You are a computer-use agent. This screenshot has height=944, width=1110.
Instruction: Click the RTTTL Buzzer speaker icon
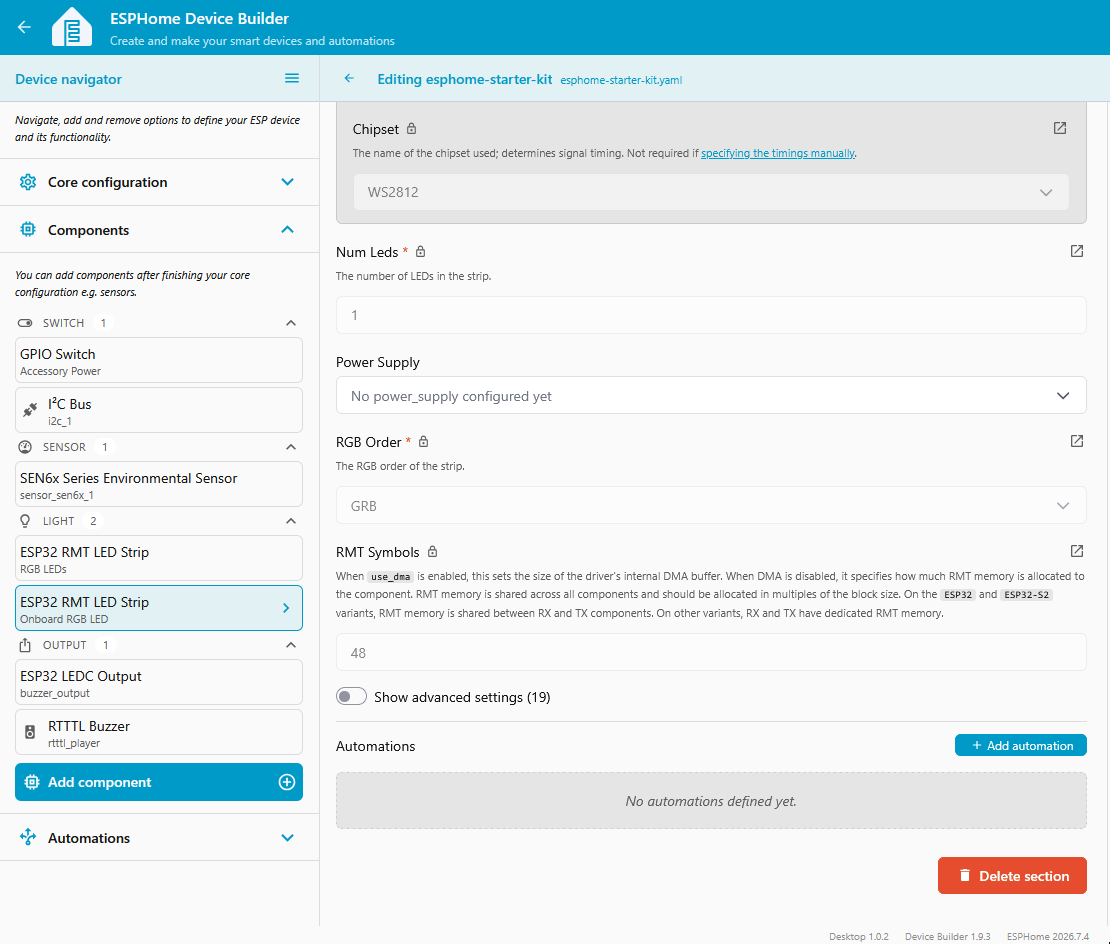30,732
